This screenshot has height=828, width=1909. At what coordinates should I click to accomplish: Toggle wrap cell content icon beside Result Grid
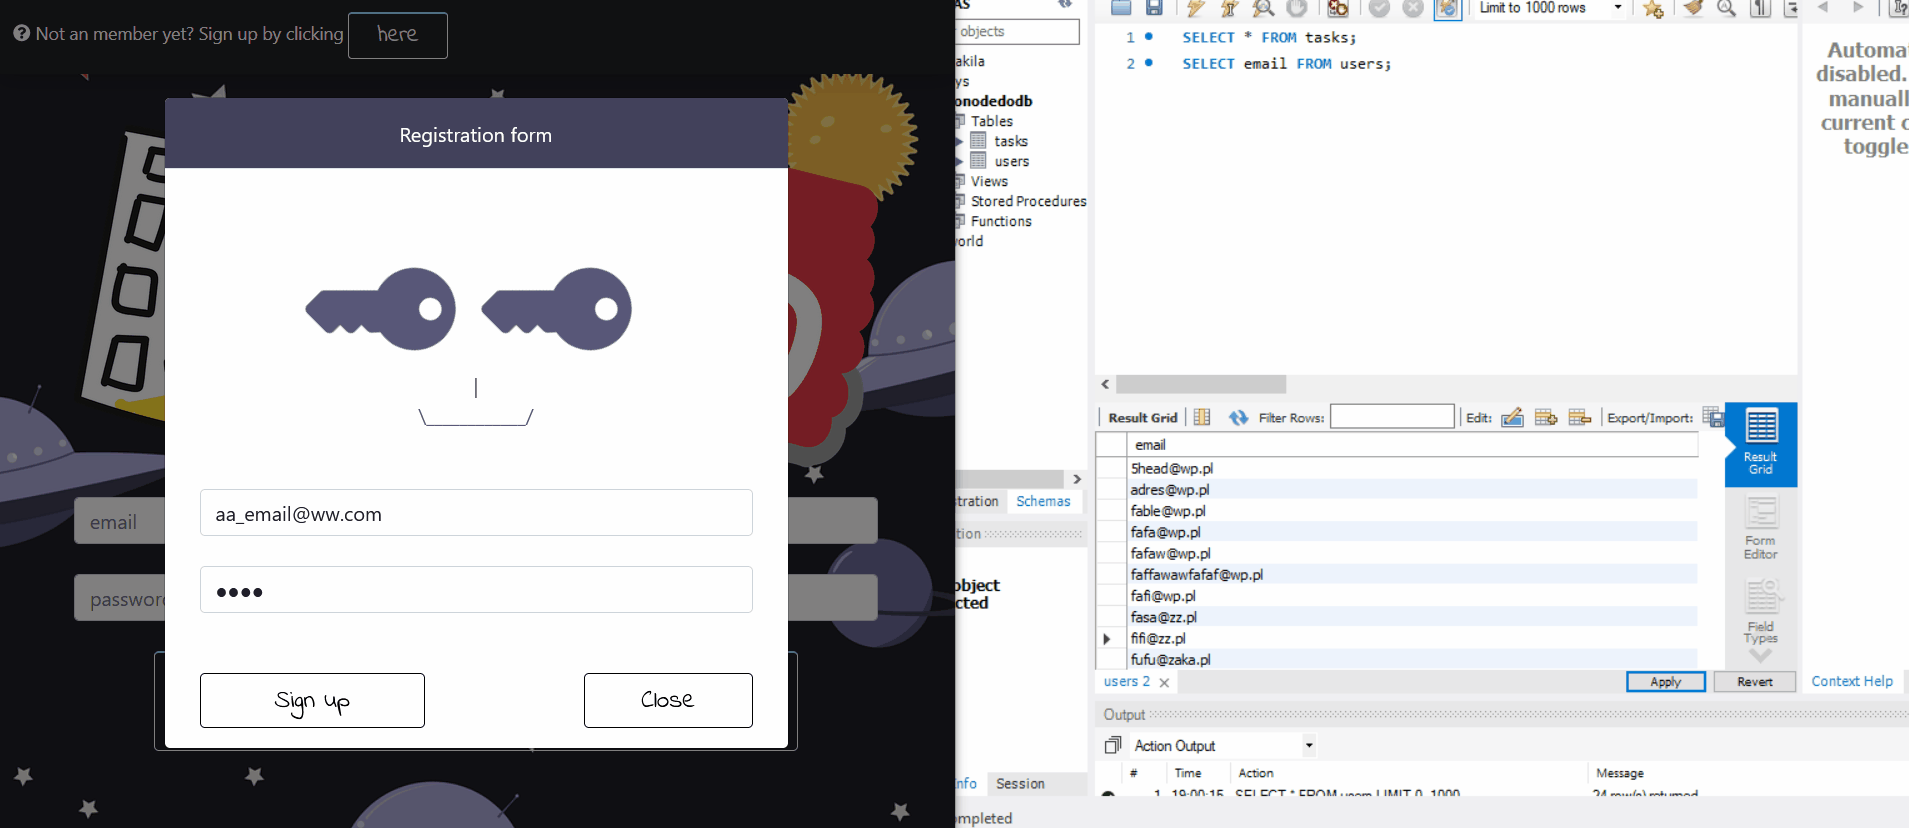[1202, 417]
